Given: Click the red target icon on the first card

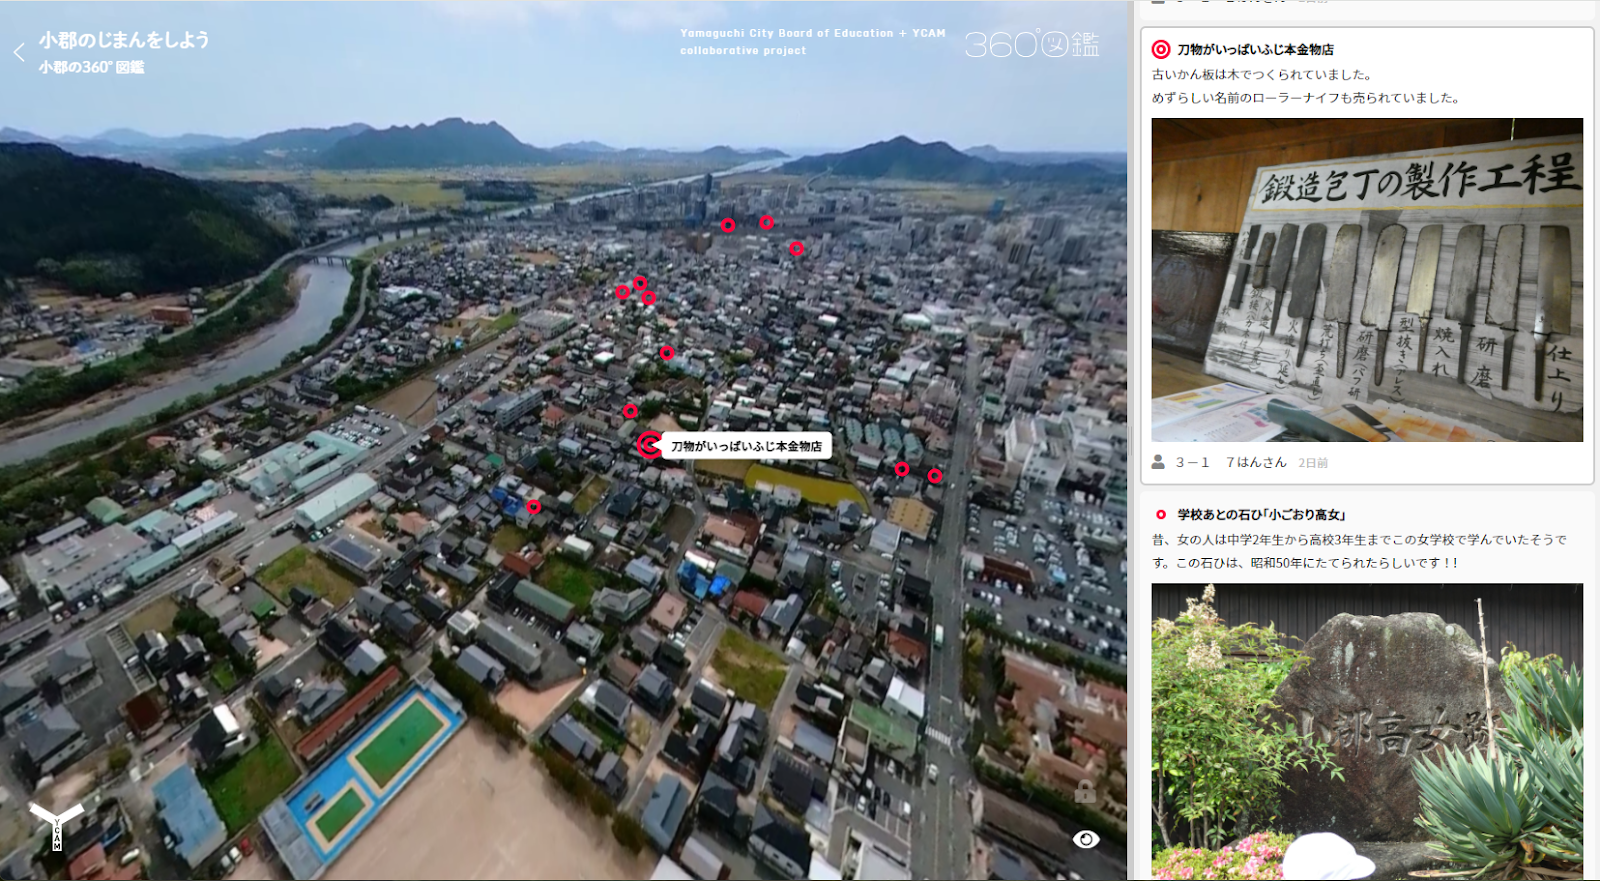Looking at the screenshot, I should coord(1161,49).
